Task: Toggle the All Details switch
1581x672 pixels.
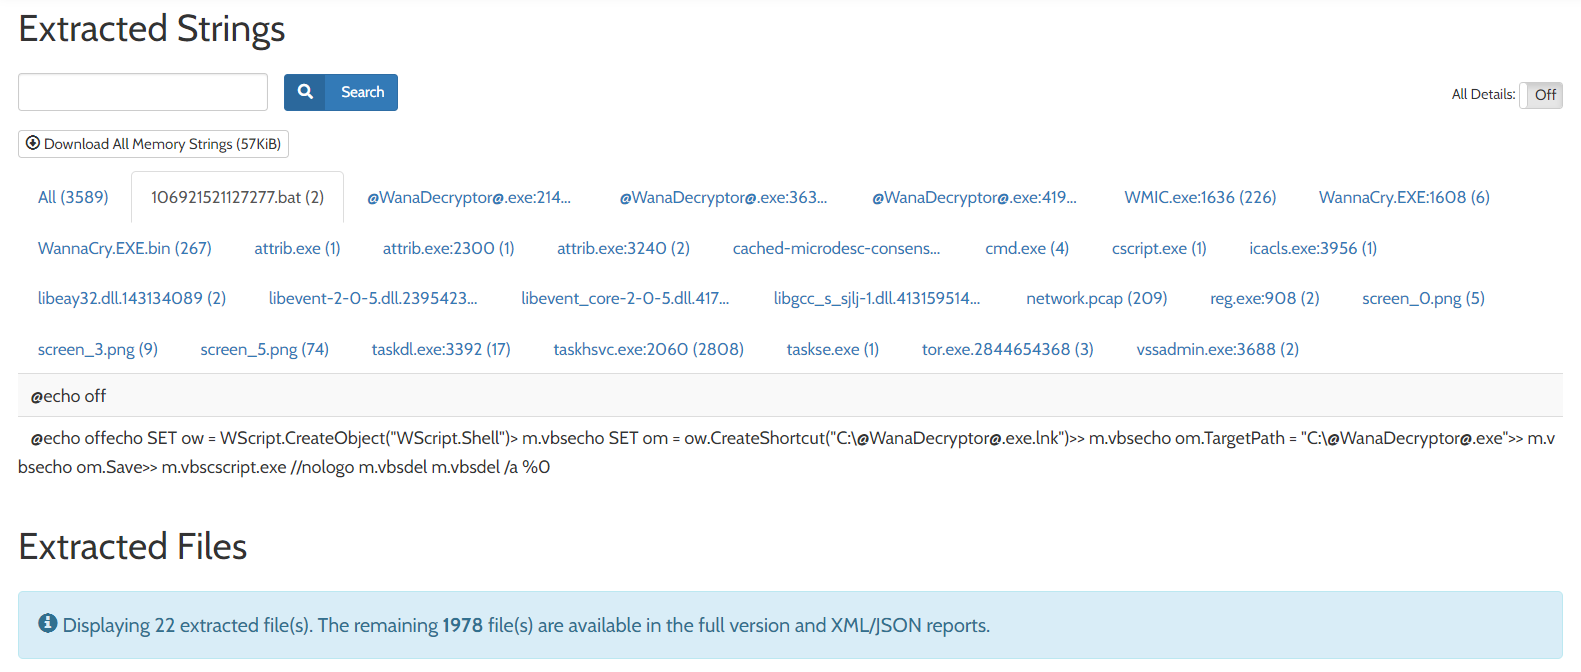Action: [1541, 95]
